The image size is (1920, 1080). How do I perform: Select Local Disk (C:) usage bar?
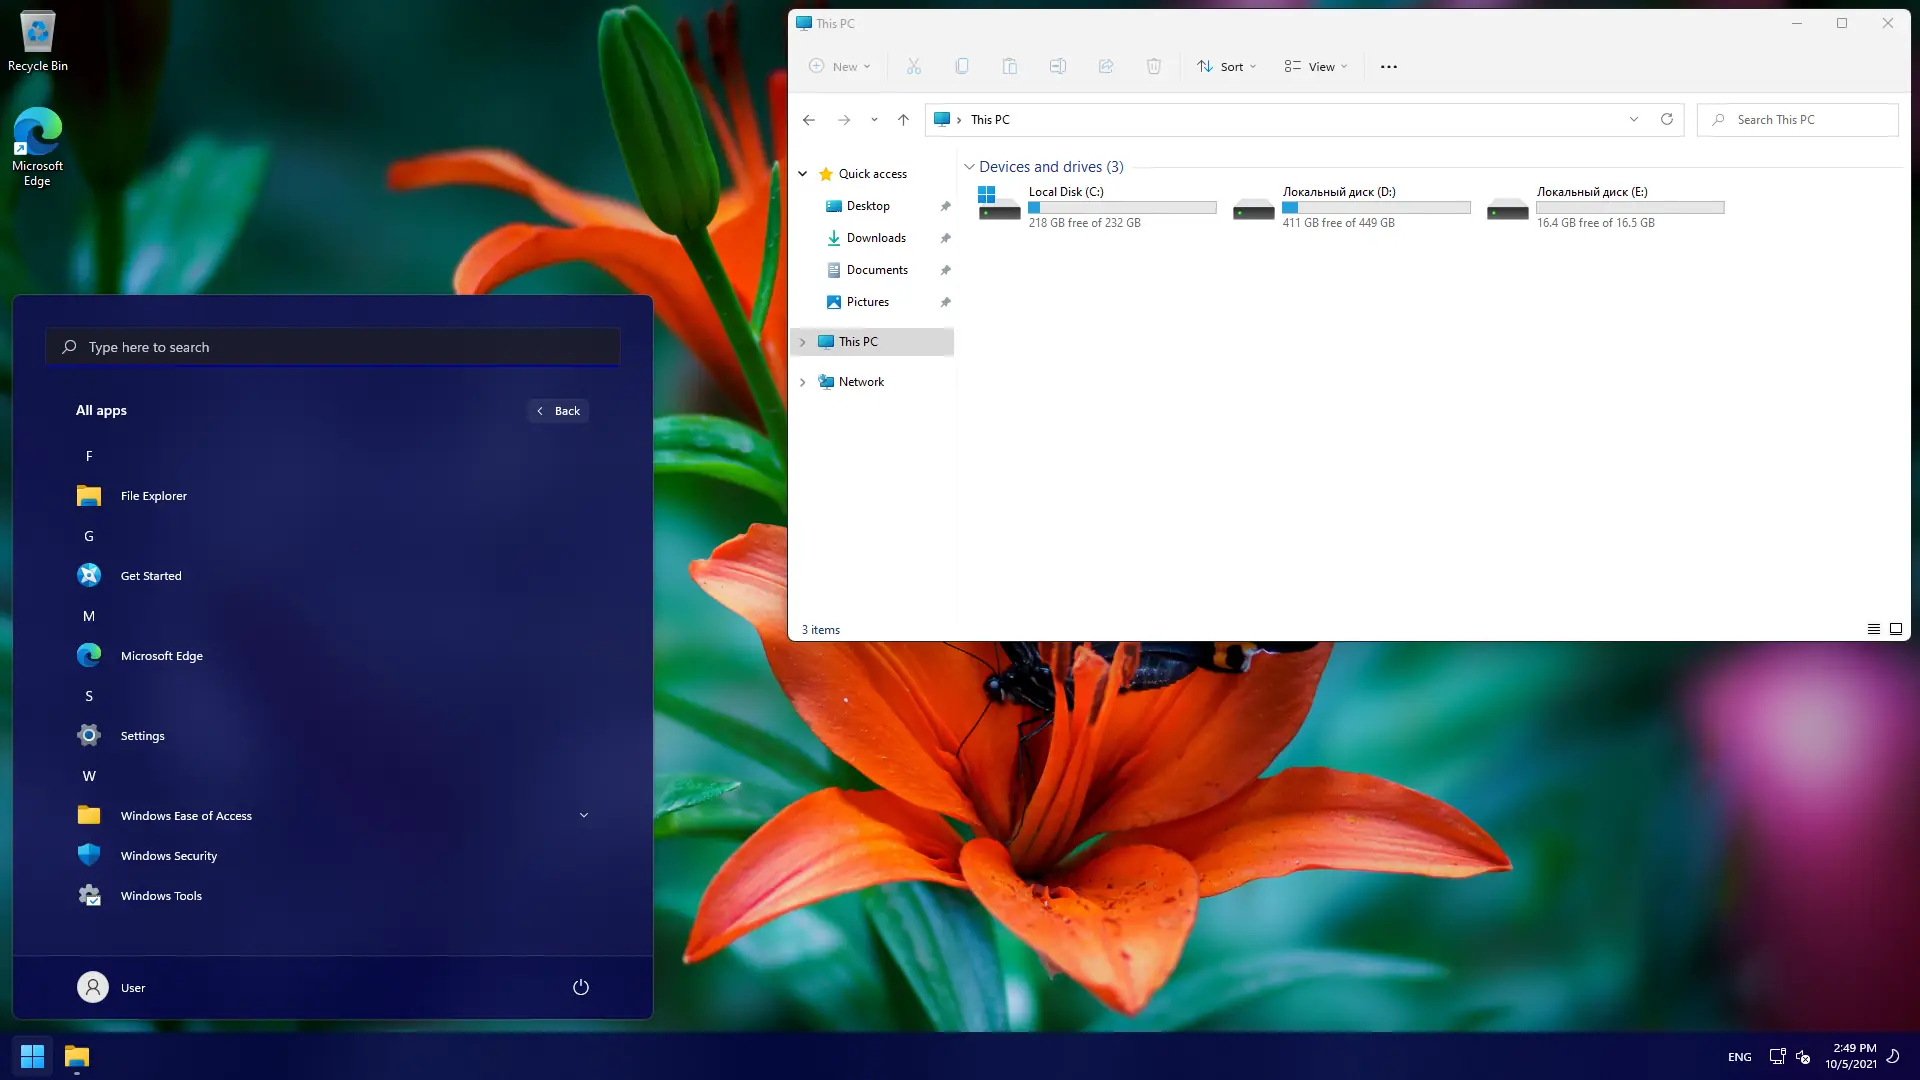(1122, 207)
